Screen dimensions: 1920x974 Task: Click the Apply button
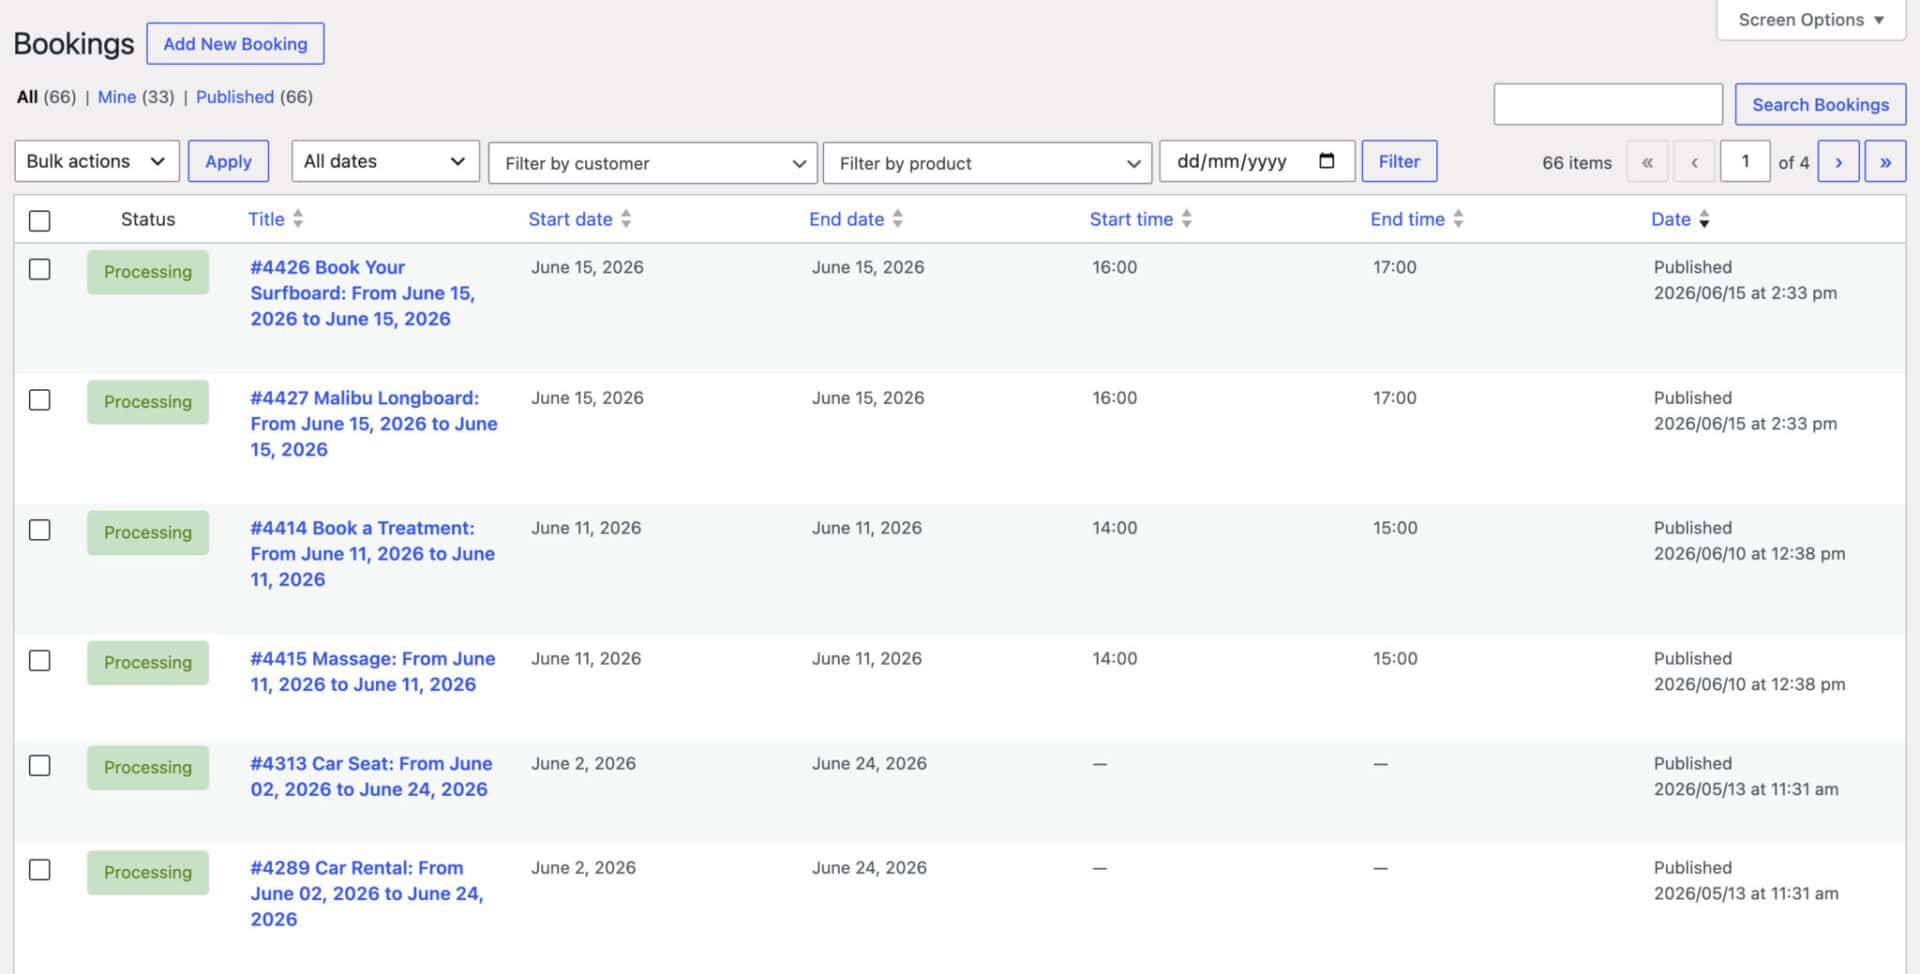pos(228,161)
